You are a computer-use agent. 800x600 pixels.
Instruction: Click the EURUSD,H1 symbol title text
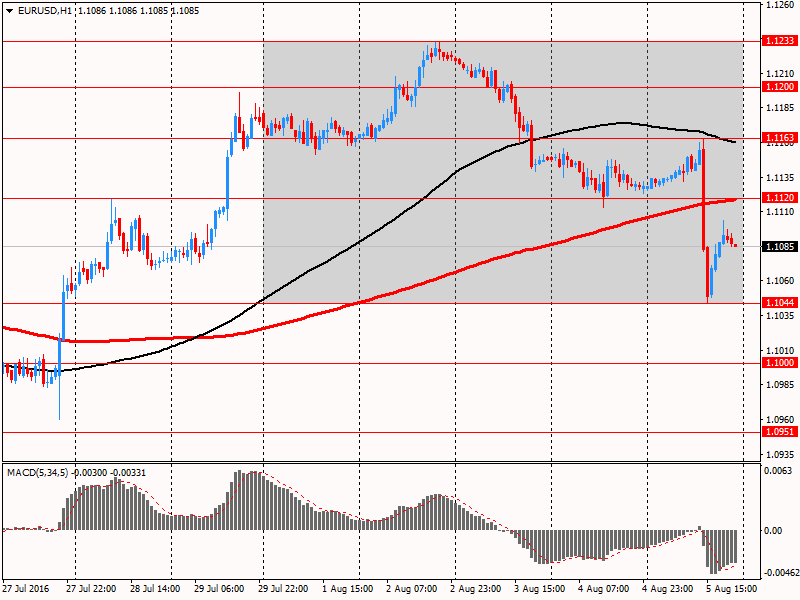pos(45,11)
